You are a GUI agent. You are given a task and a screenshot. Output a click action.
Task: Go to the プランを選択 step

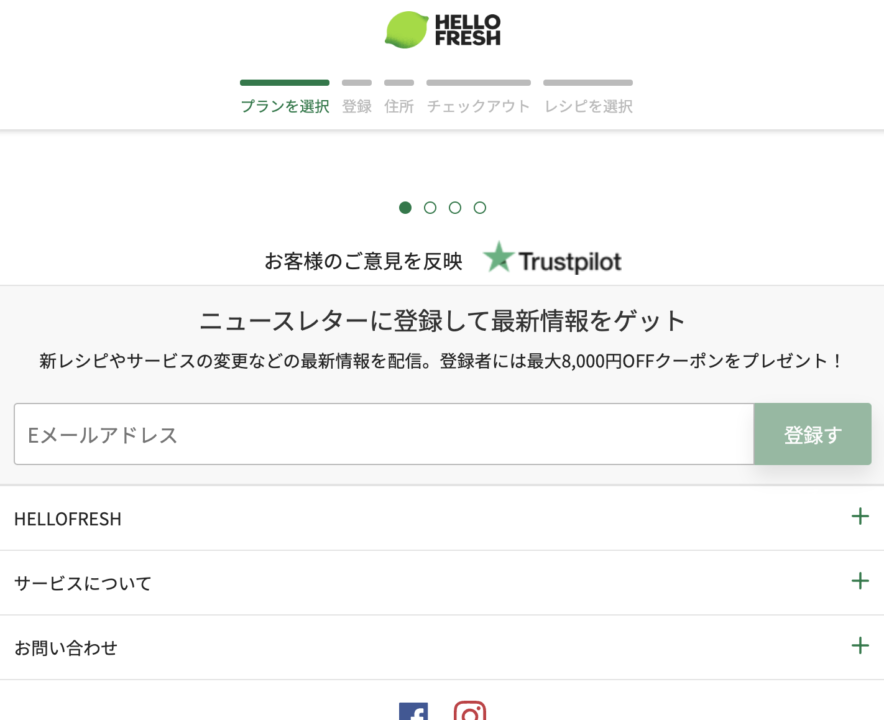(284, 106)
